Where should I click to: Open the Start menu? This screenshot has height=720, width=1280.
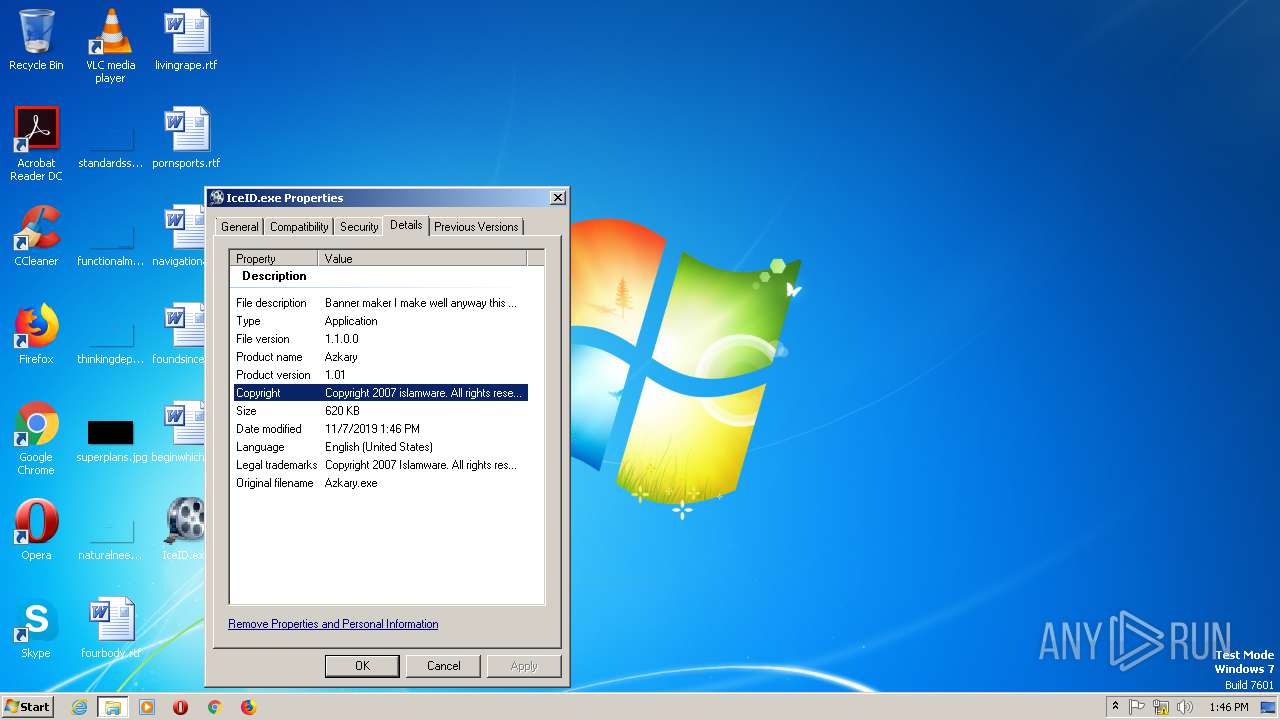27,707
